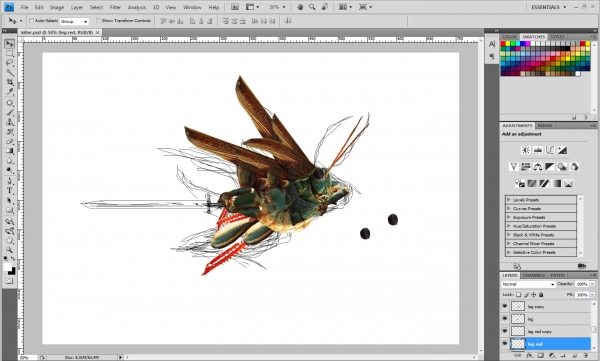Switch to the Paths tab
Viewport: 600px width, 361px height.
(x=558, y=275)
